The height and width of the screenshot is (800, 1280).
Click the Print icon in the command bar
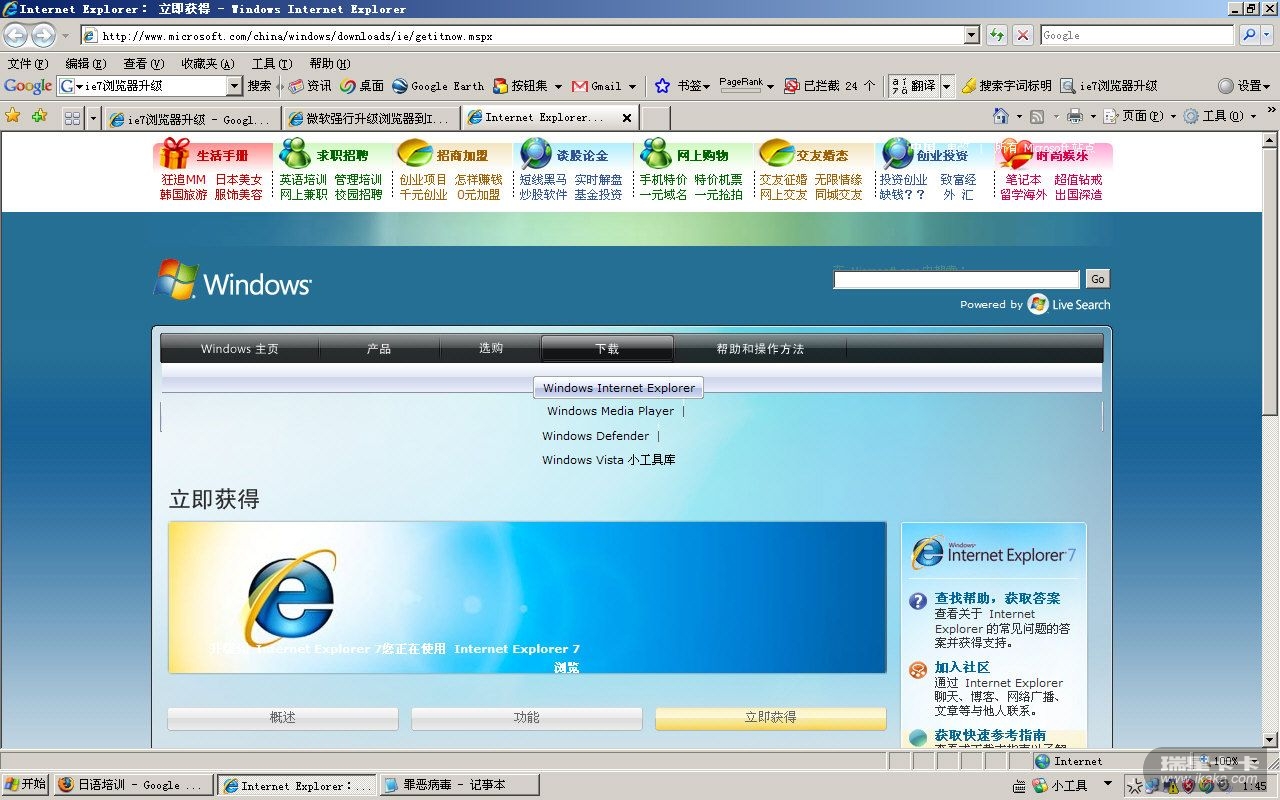click(x=1075, y=116)
